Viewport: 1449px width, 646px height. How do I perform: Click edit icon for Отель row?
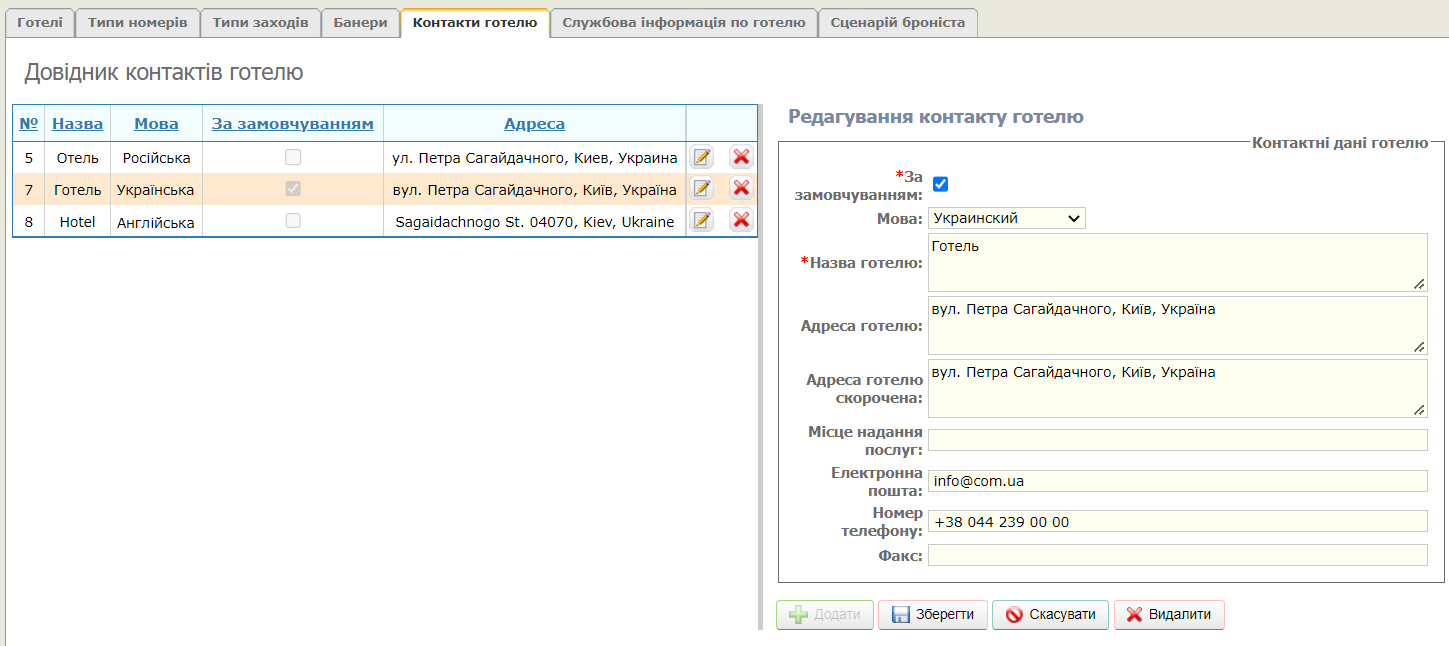coord(702,157)
